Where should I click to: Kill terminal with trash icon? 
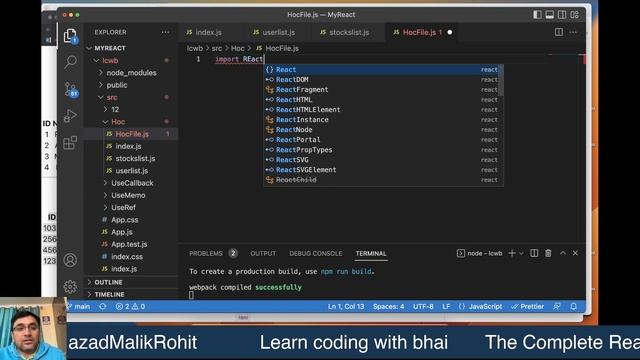pos(548,253)
